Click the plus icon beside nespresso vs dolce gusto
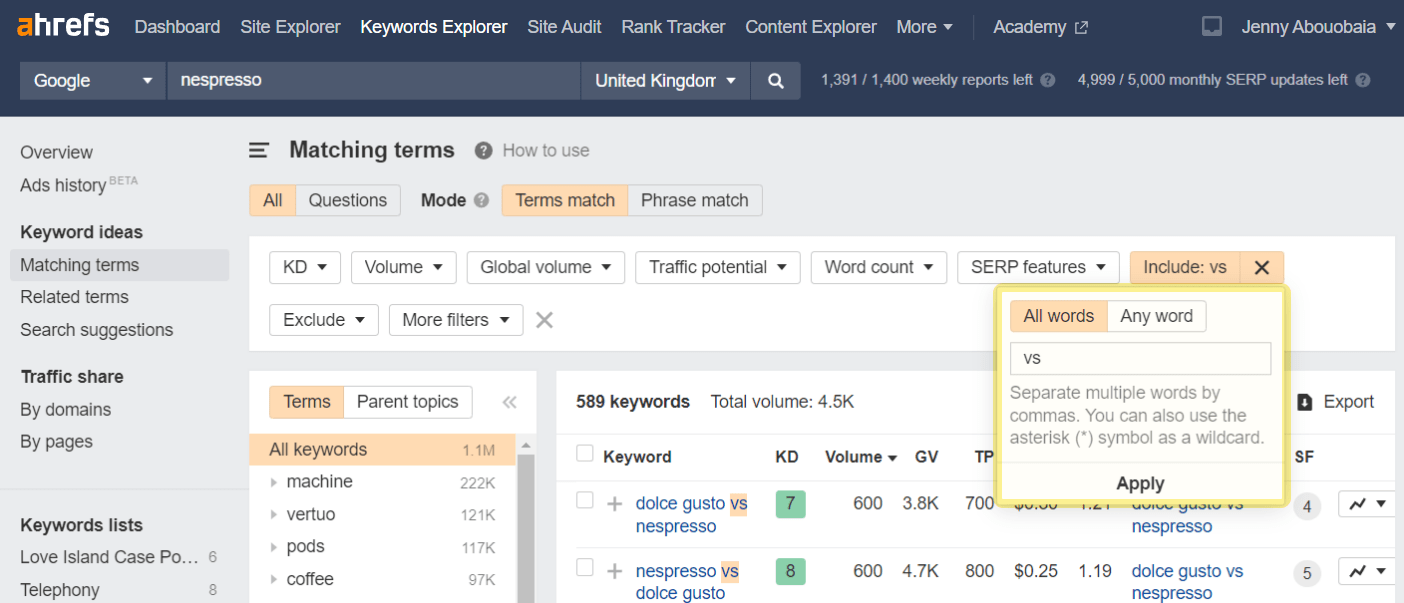 (613, 572)
